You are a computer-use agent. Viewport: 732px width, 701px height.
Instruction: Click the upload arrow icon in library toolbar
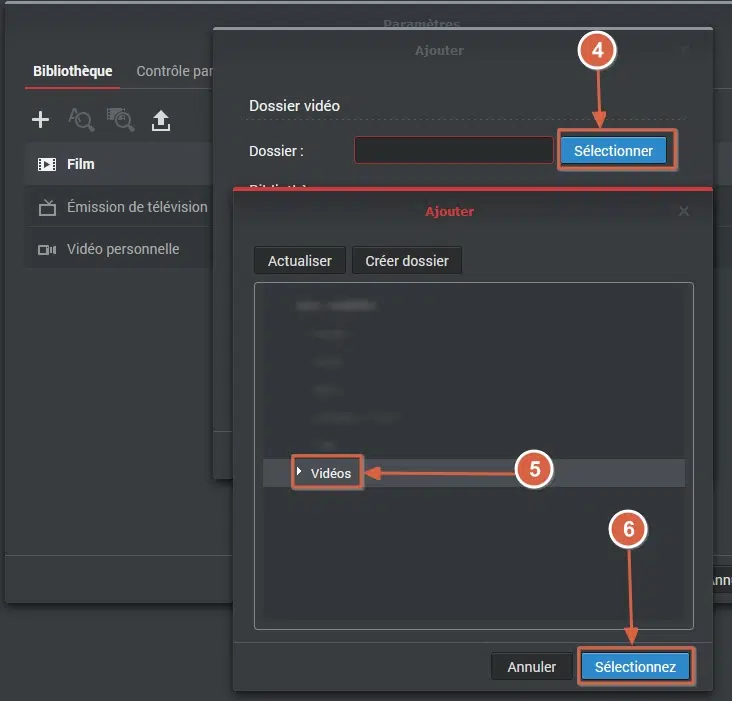pyautogui.click(x=161, y=121)
